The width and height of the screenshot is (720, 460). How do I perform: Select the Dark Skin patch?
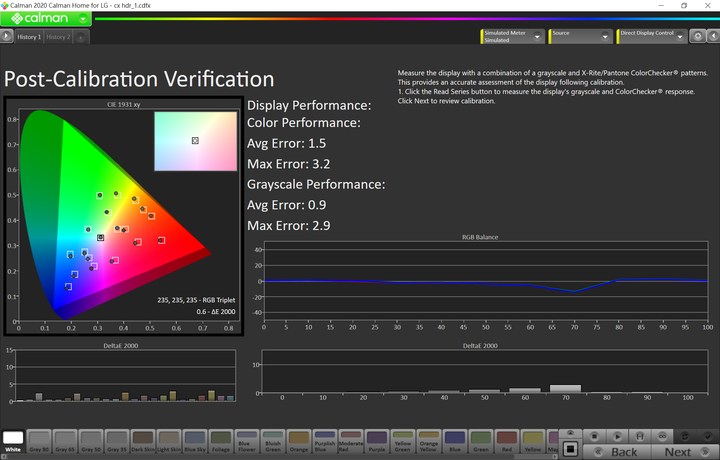(143, 442)
